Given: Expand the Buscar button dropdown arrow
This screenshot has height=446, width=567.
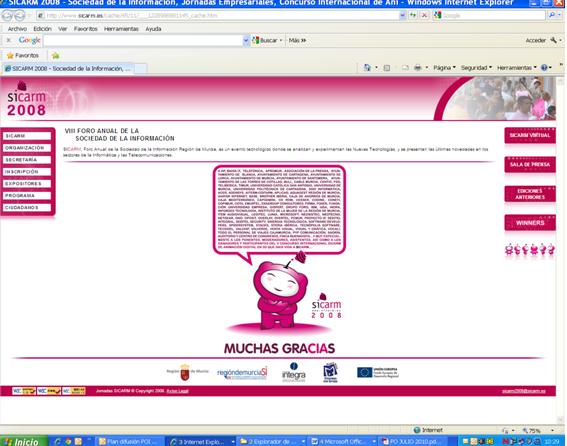Looking at the screenshot, I should point(281,40).
